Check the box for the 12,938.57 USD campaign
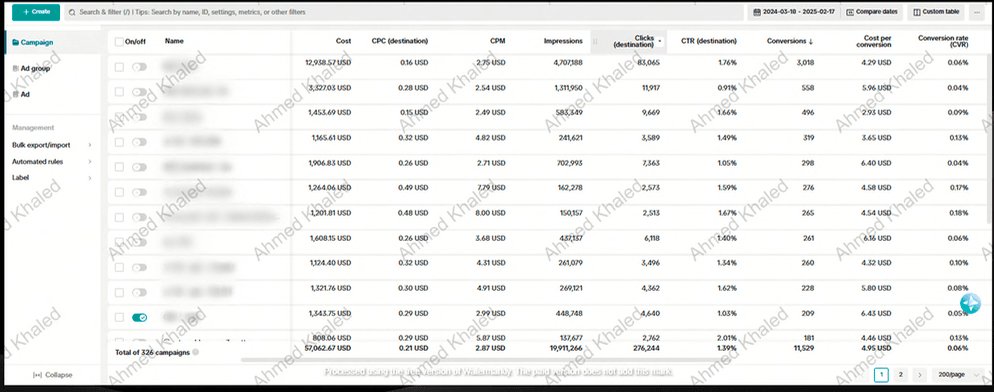The width and height of the screenshot is (994, 392). (119, 67)
